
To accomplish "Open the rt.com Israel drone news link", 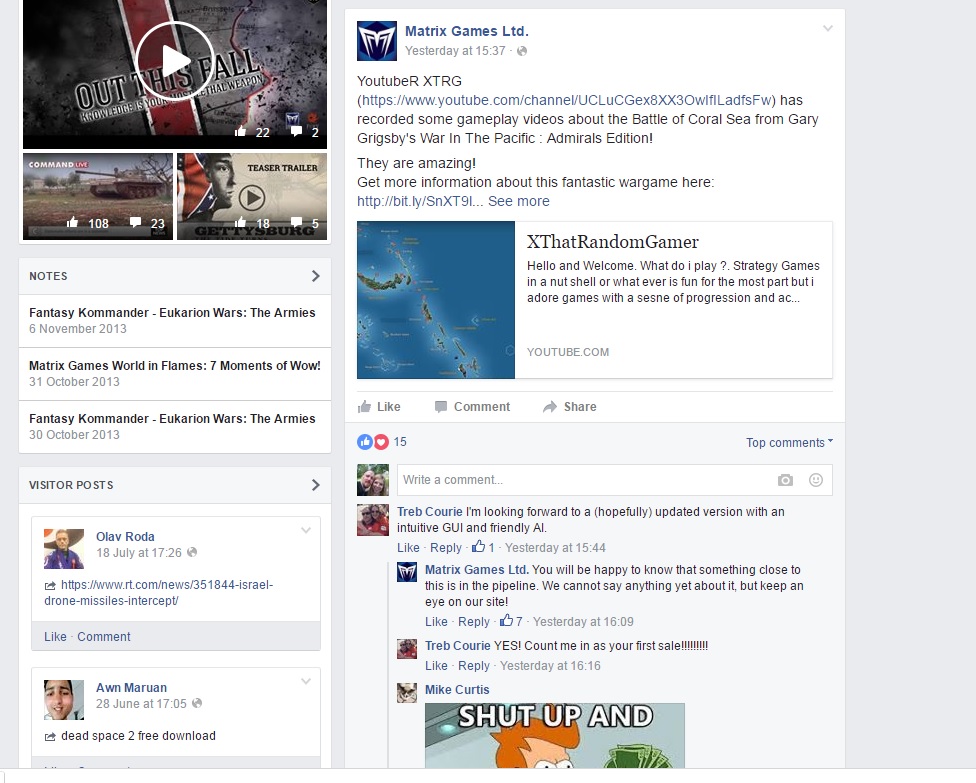I will click(x=159, y=593).
